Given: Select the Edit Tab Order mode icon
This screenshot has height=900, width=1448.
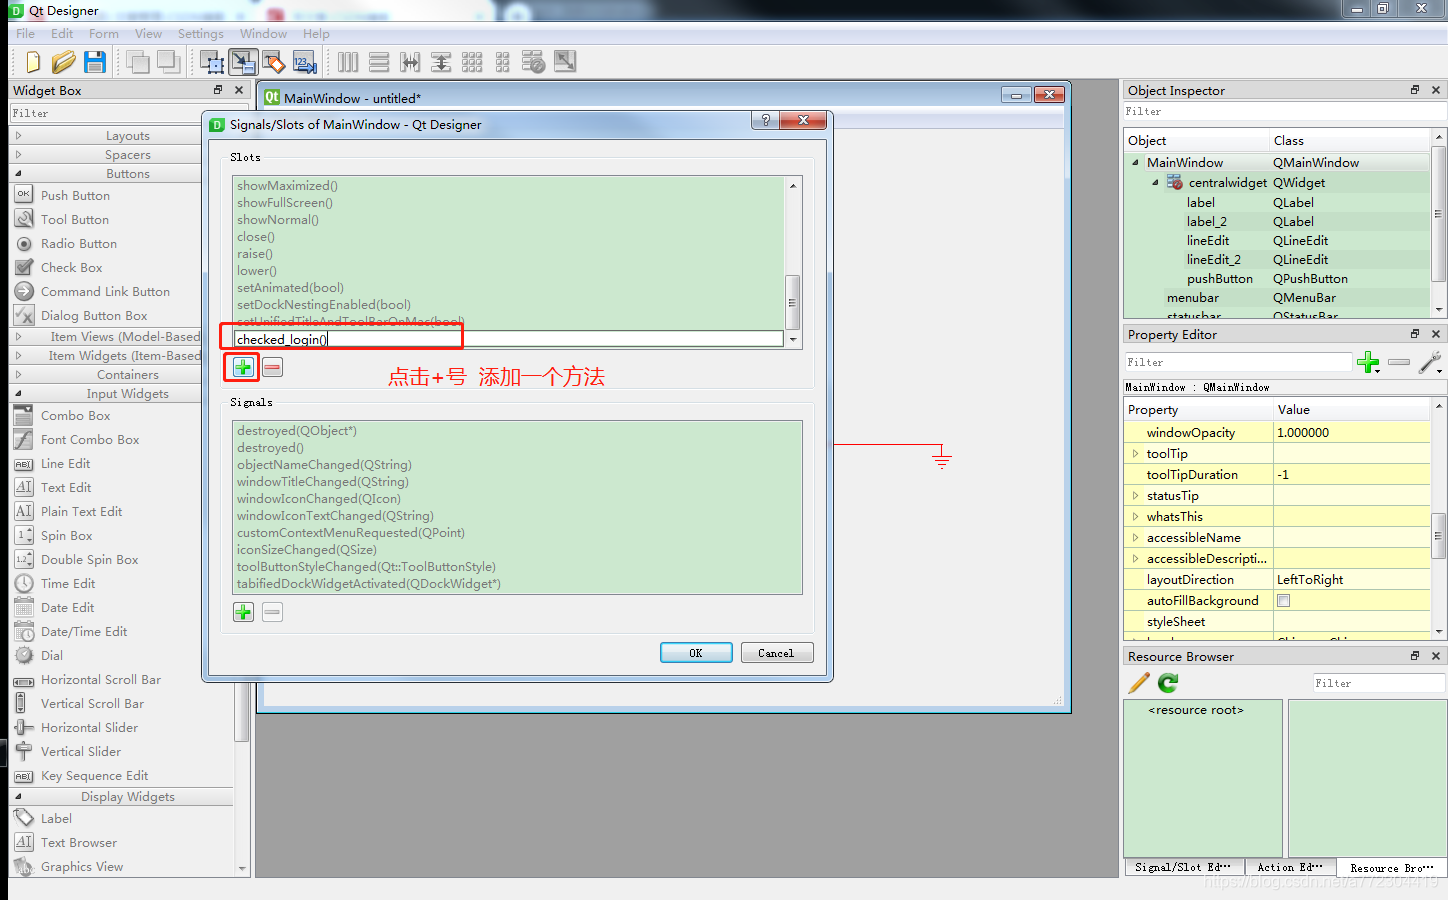Looking at the screenshot, I should coord(304,62).
